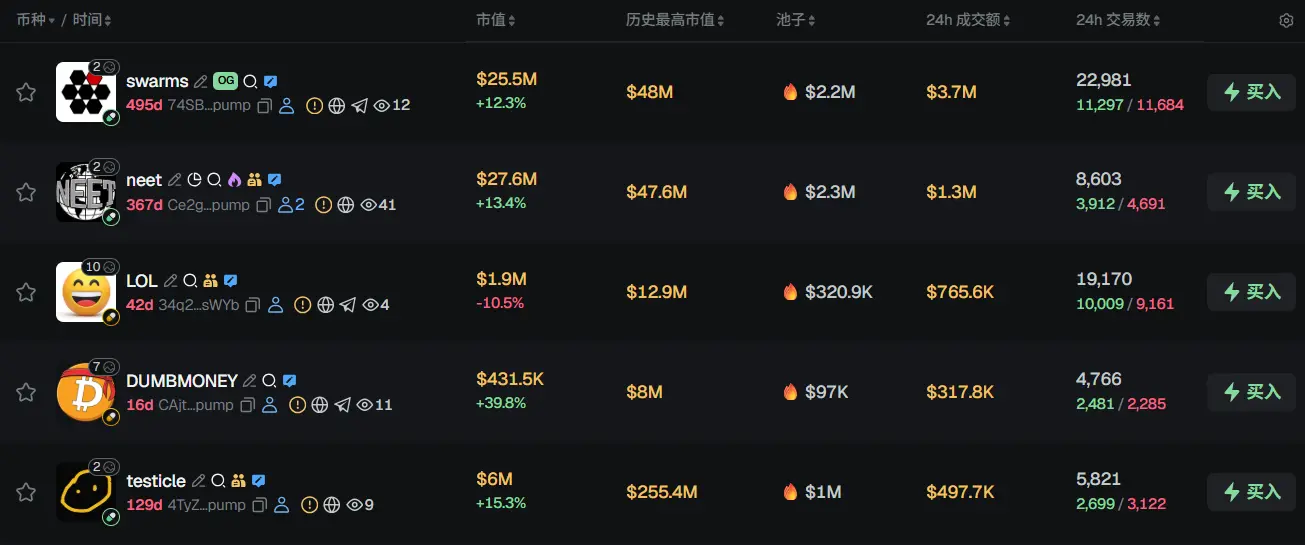Sort by 历史最高市值 header
The image size is (1305, 545).
coord(675,20)
